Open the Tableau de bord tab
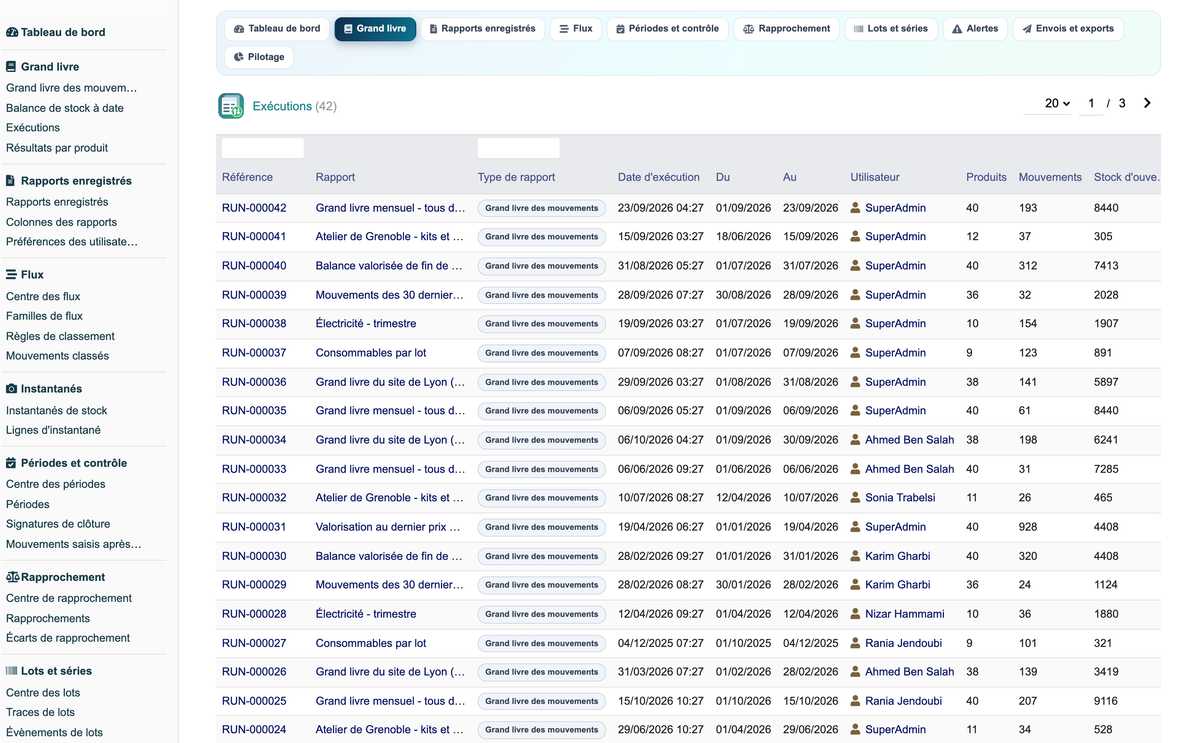 (277, 29)
